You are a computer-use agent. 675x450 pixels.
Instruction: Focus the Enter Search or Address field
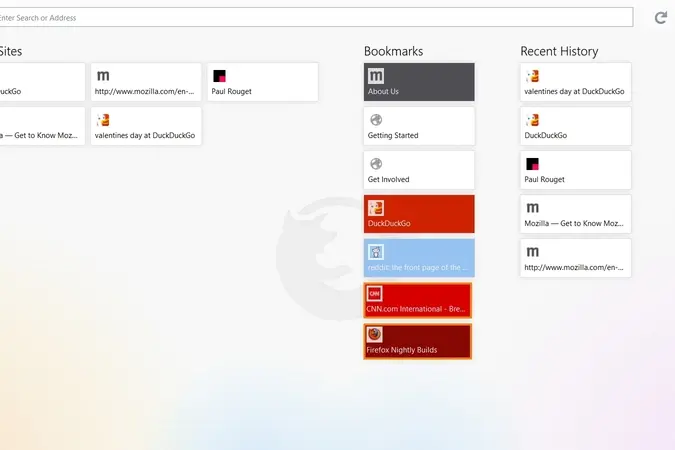point(314,18)
